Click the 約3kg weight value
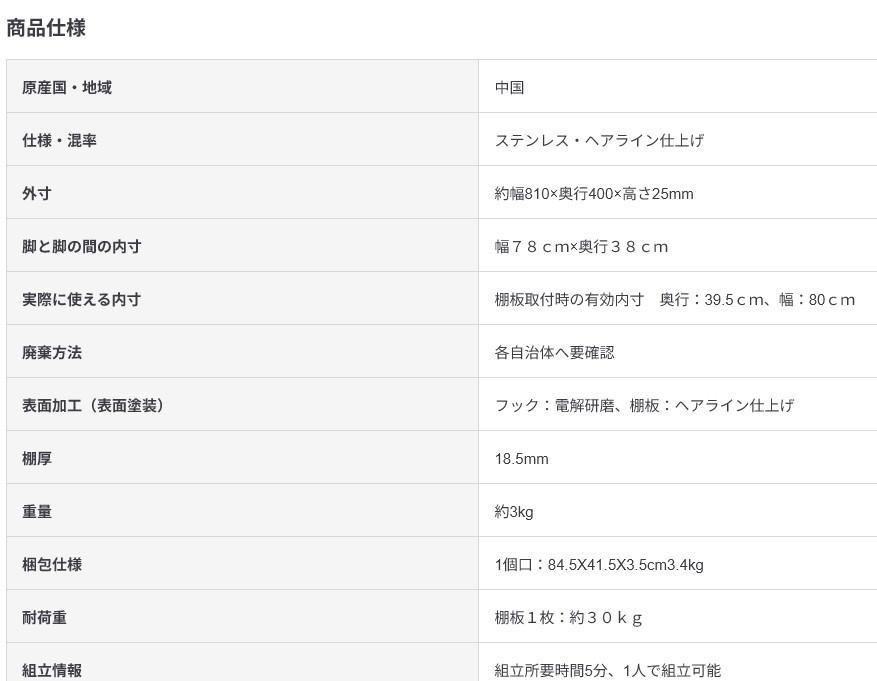 click(514, 512)
